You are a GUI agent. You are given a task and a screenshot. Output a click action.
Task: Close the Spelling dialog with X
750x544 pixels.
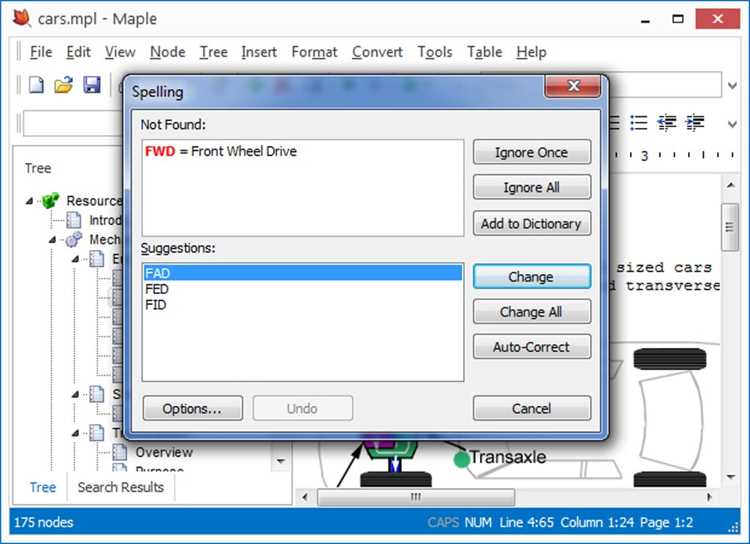(573, 86)
